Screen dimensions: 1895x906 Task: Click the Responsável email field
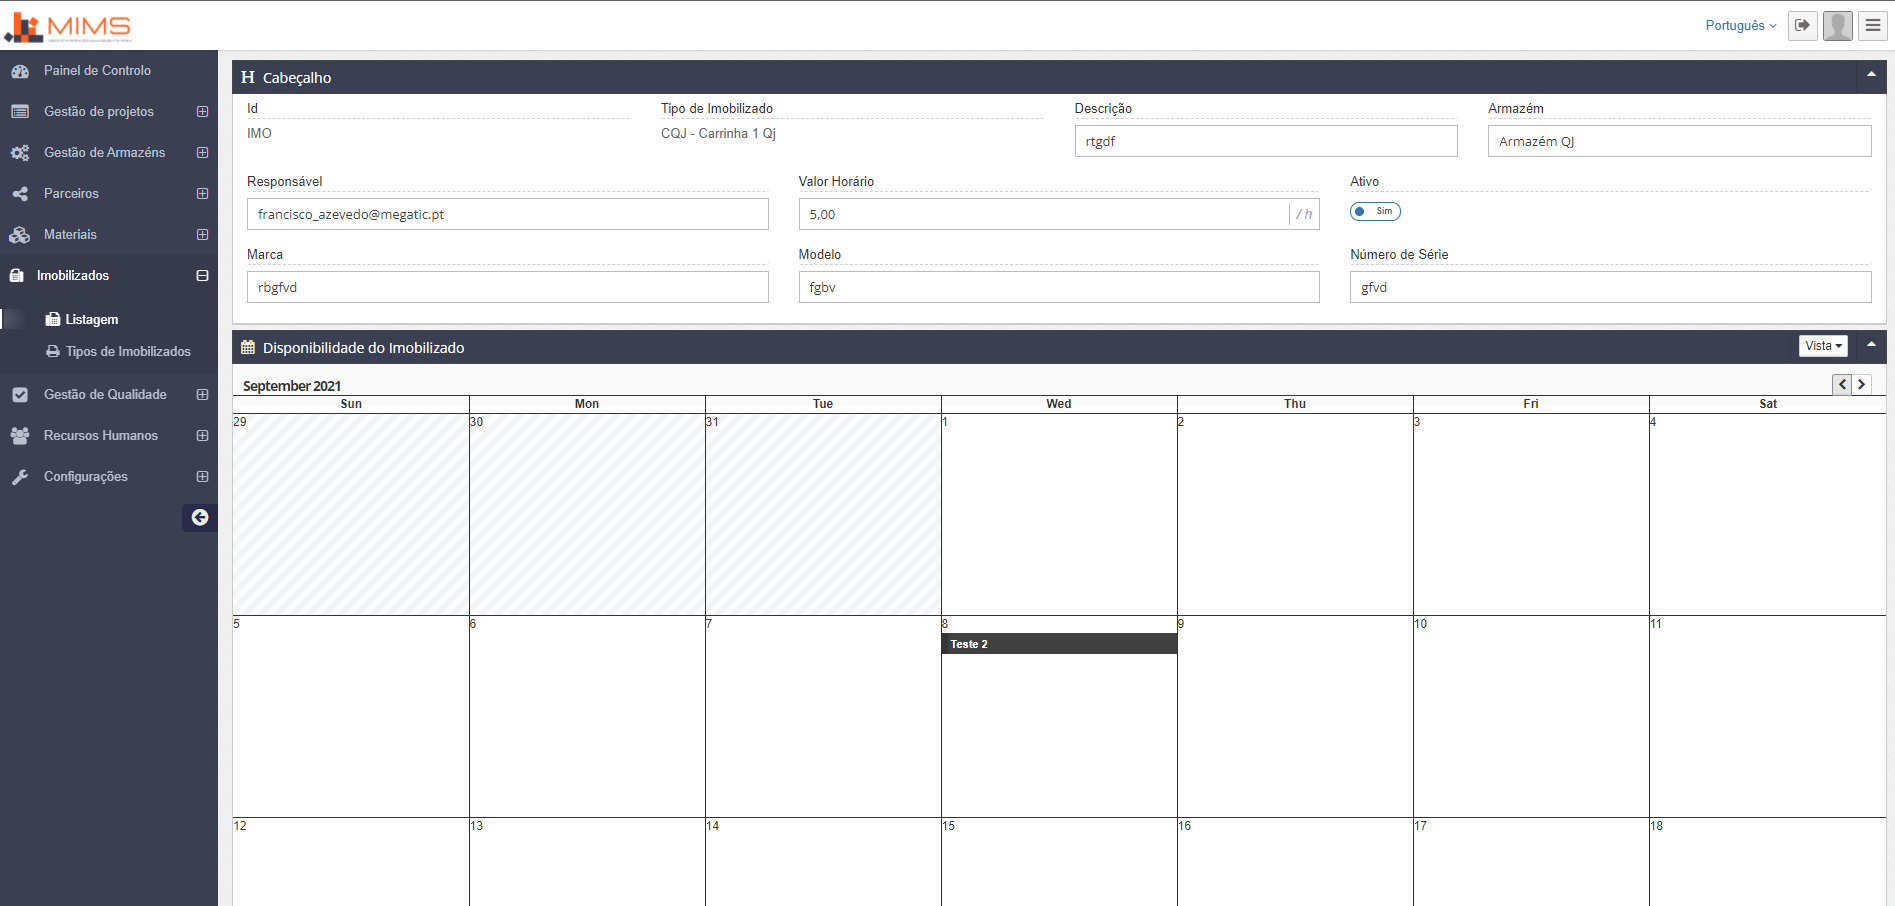click(508, 214)
